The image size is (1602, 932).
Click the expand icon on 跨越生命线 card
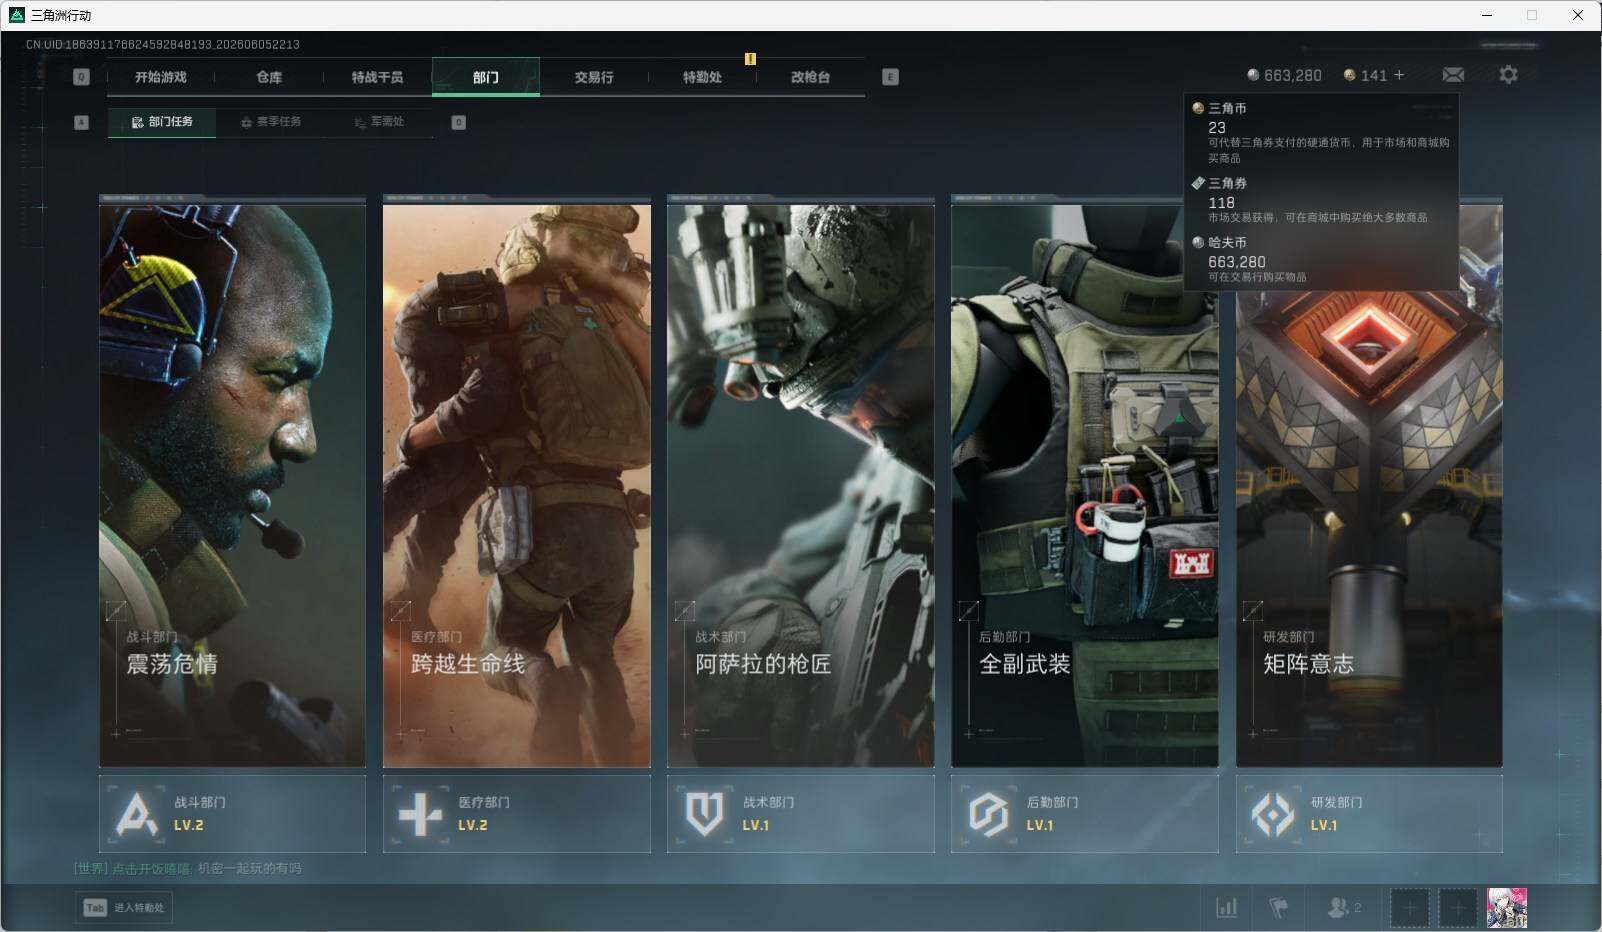(400, 610)
